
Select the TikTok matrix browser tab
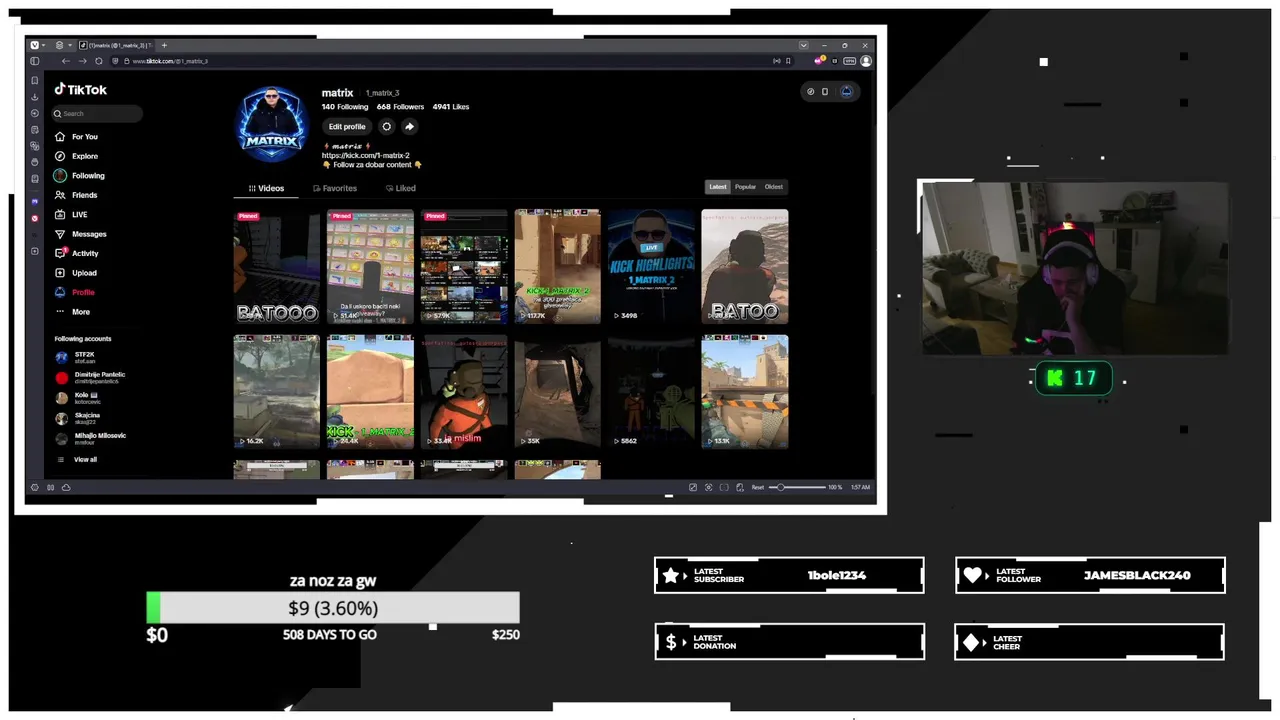pyautogui.click(x=115, y=45)
